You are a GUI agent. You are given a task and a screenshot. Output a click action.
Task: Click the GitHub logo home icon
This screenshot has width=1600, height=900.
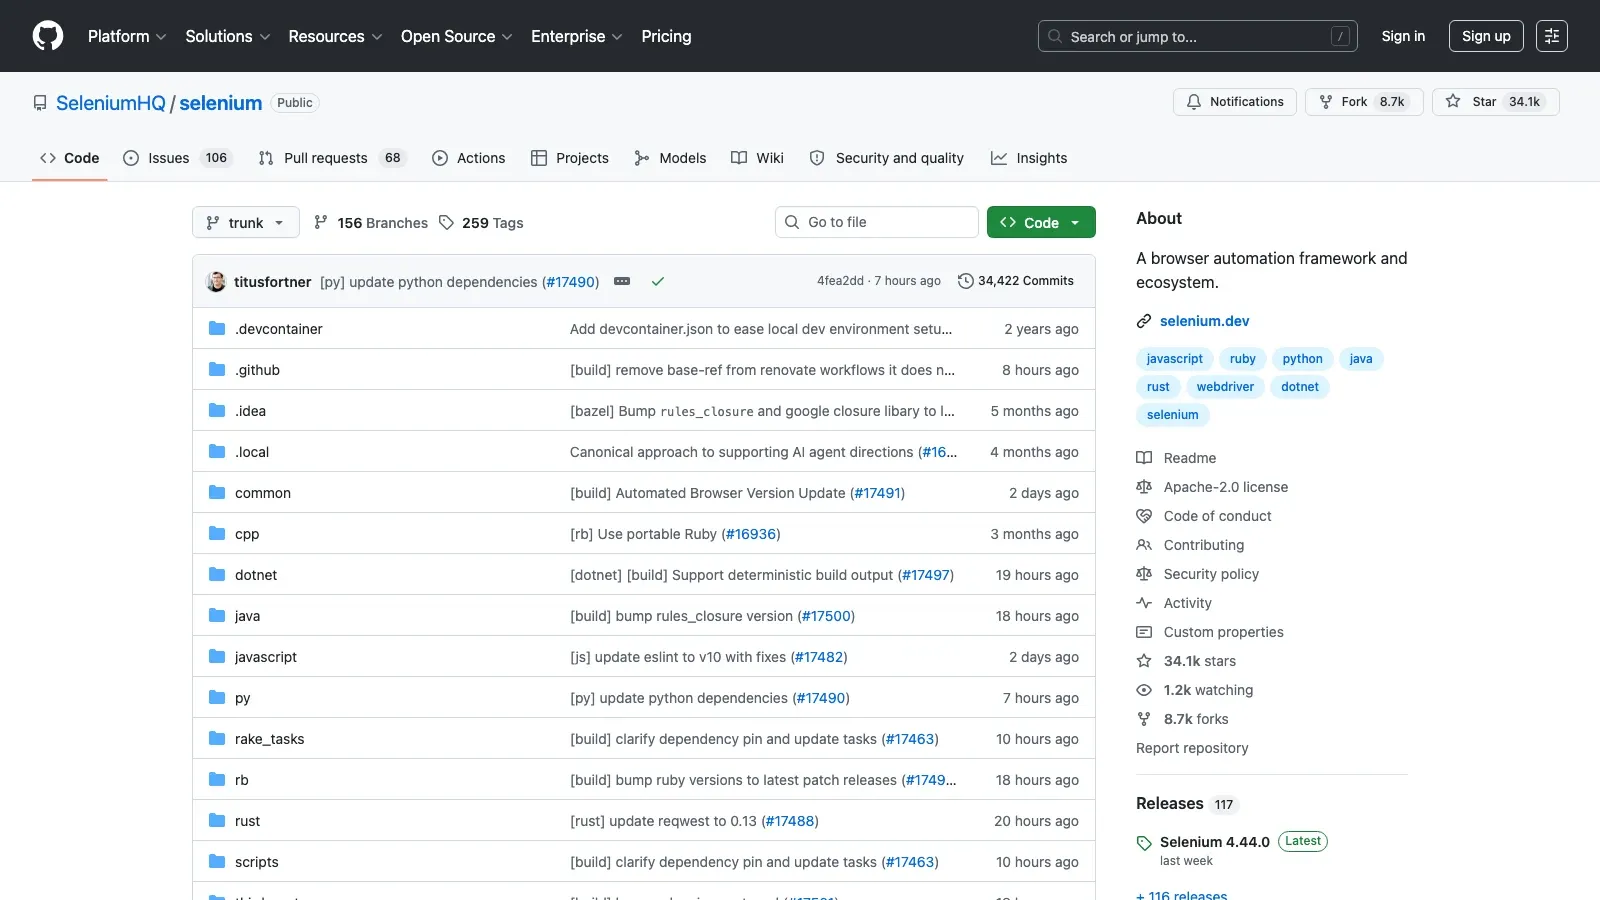[48, 36]
